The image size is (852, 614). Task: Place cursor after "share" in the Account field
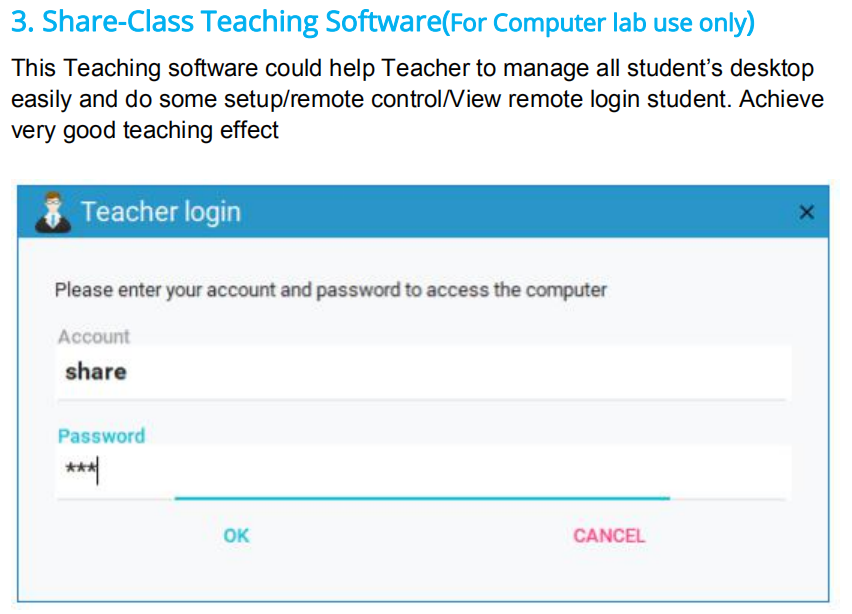coord(129,372)
